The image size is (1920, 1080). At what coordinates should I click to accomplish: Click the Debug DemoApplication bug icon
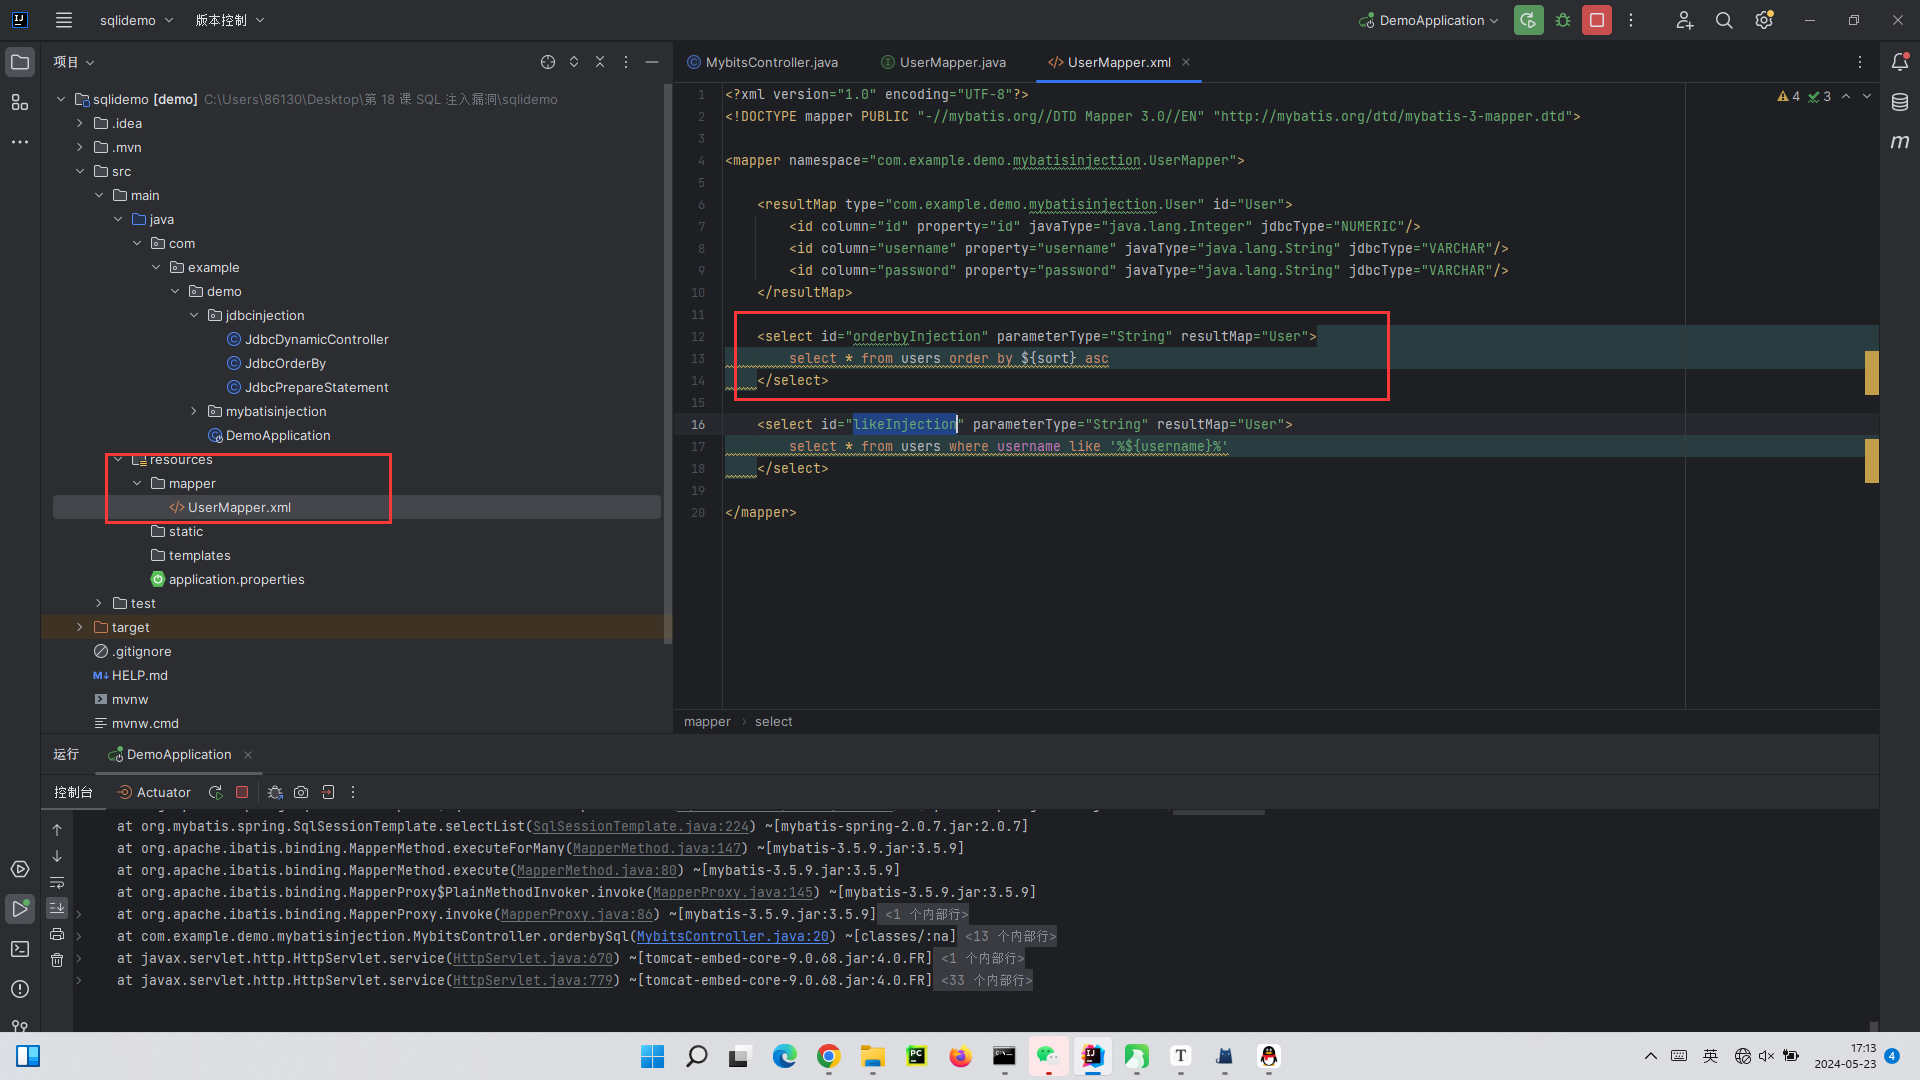tap(1563, 20)
